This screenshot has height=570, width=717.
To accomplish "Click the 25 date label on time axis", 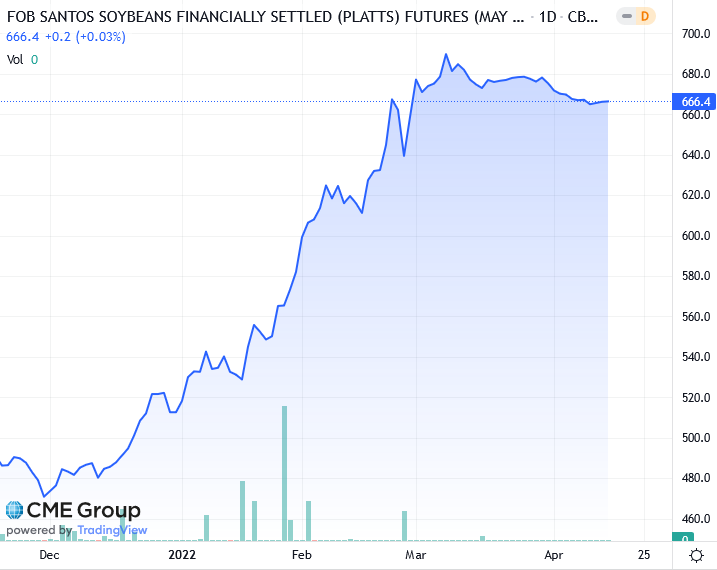I will (643, 554).
